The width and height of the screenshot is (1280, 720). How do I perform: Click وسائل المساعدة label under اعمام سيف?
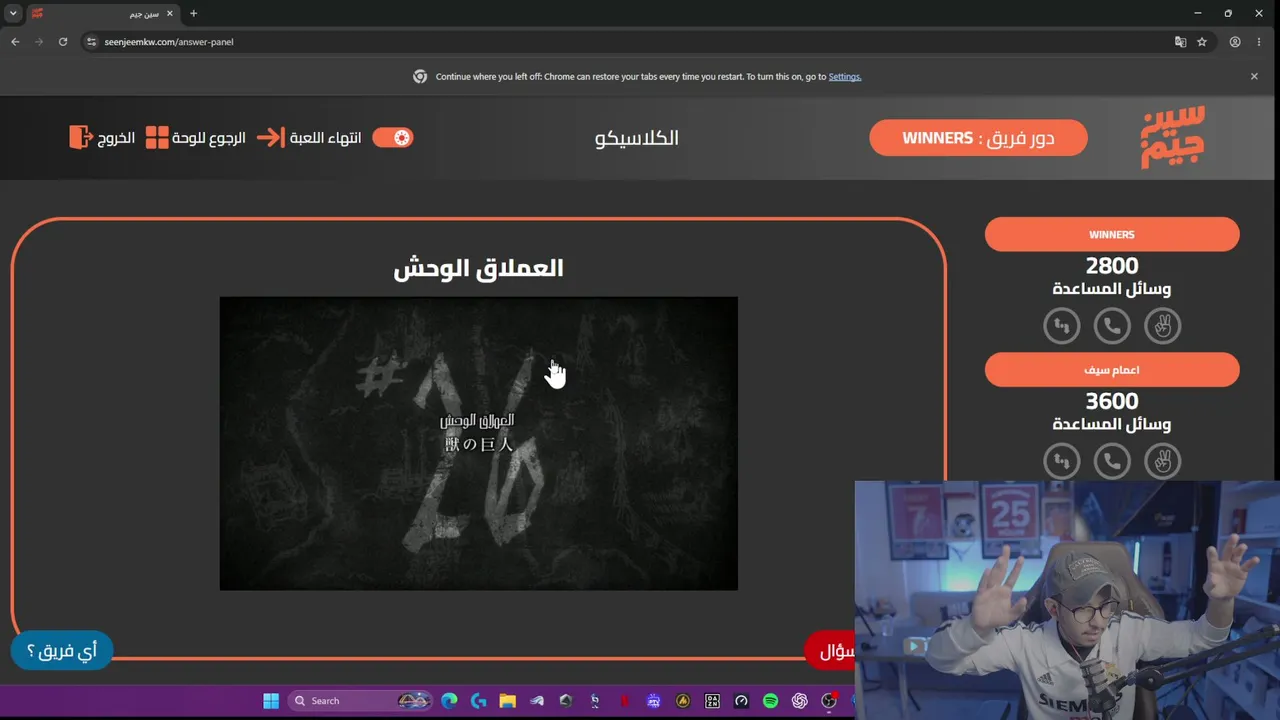tap(1112, 424)
